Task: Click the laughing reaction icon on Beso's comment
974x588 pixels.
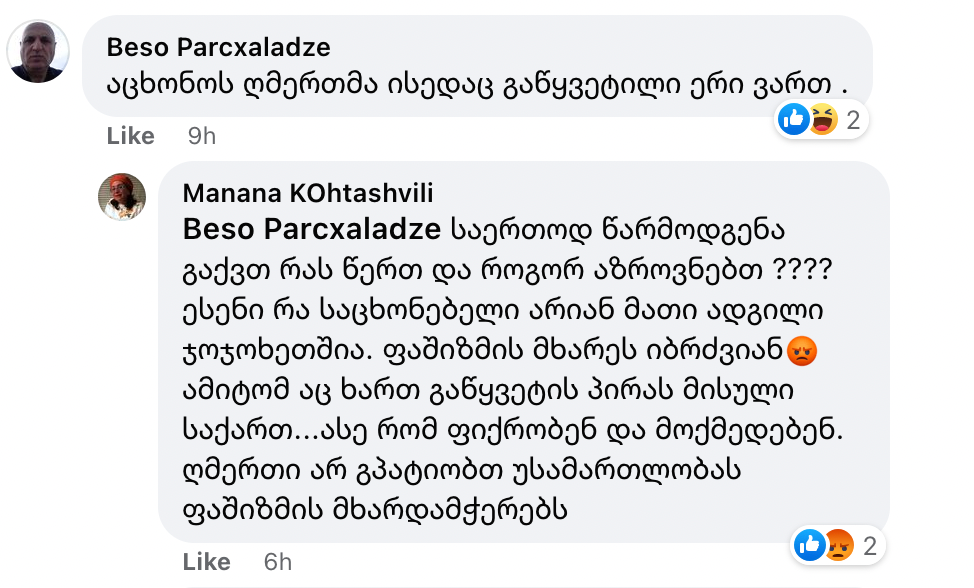Action: pyautogui.click(x=822, y=121)
